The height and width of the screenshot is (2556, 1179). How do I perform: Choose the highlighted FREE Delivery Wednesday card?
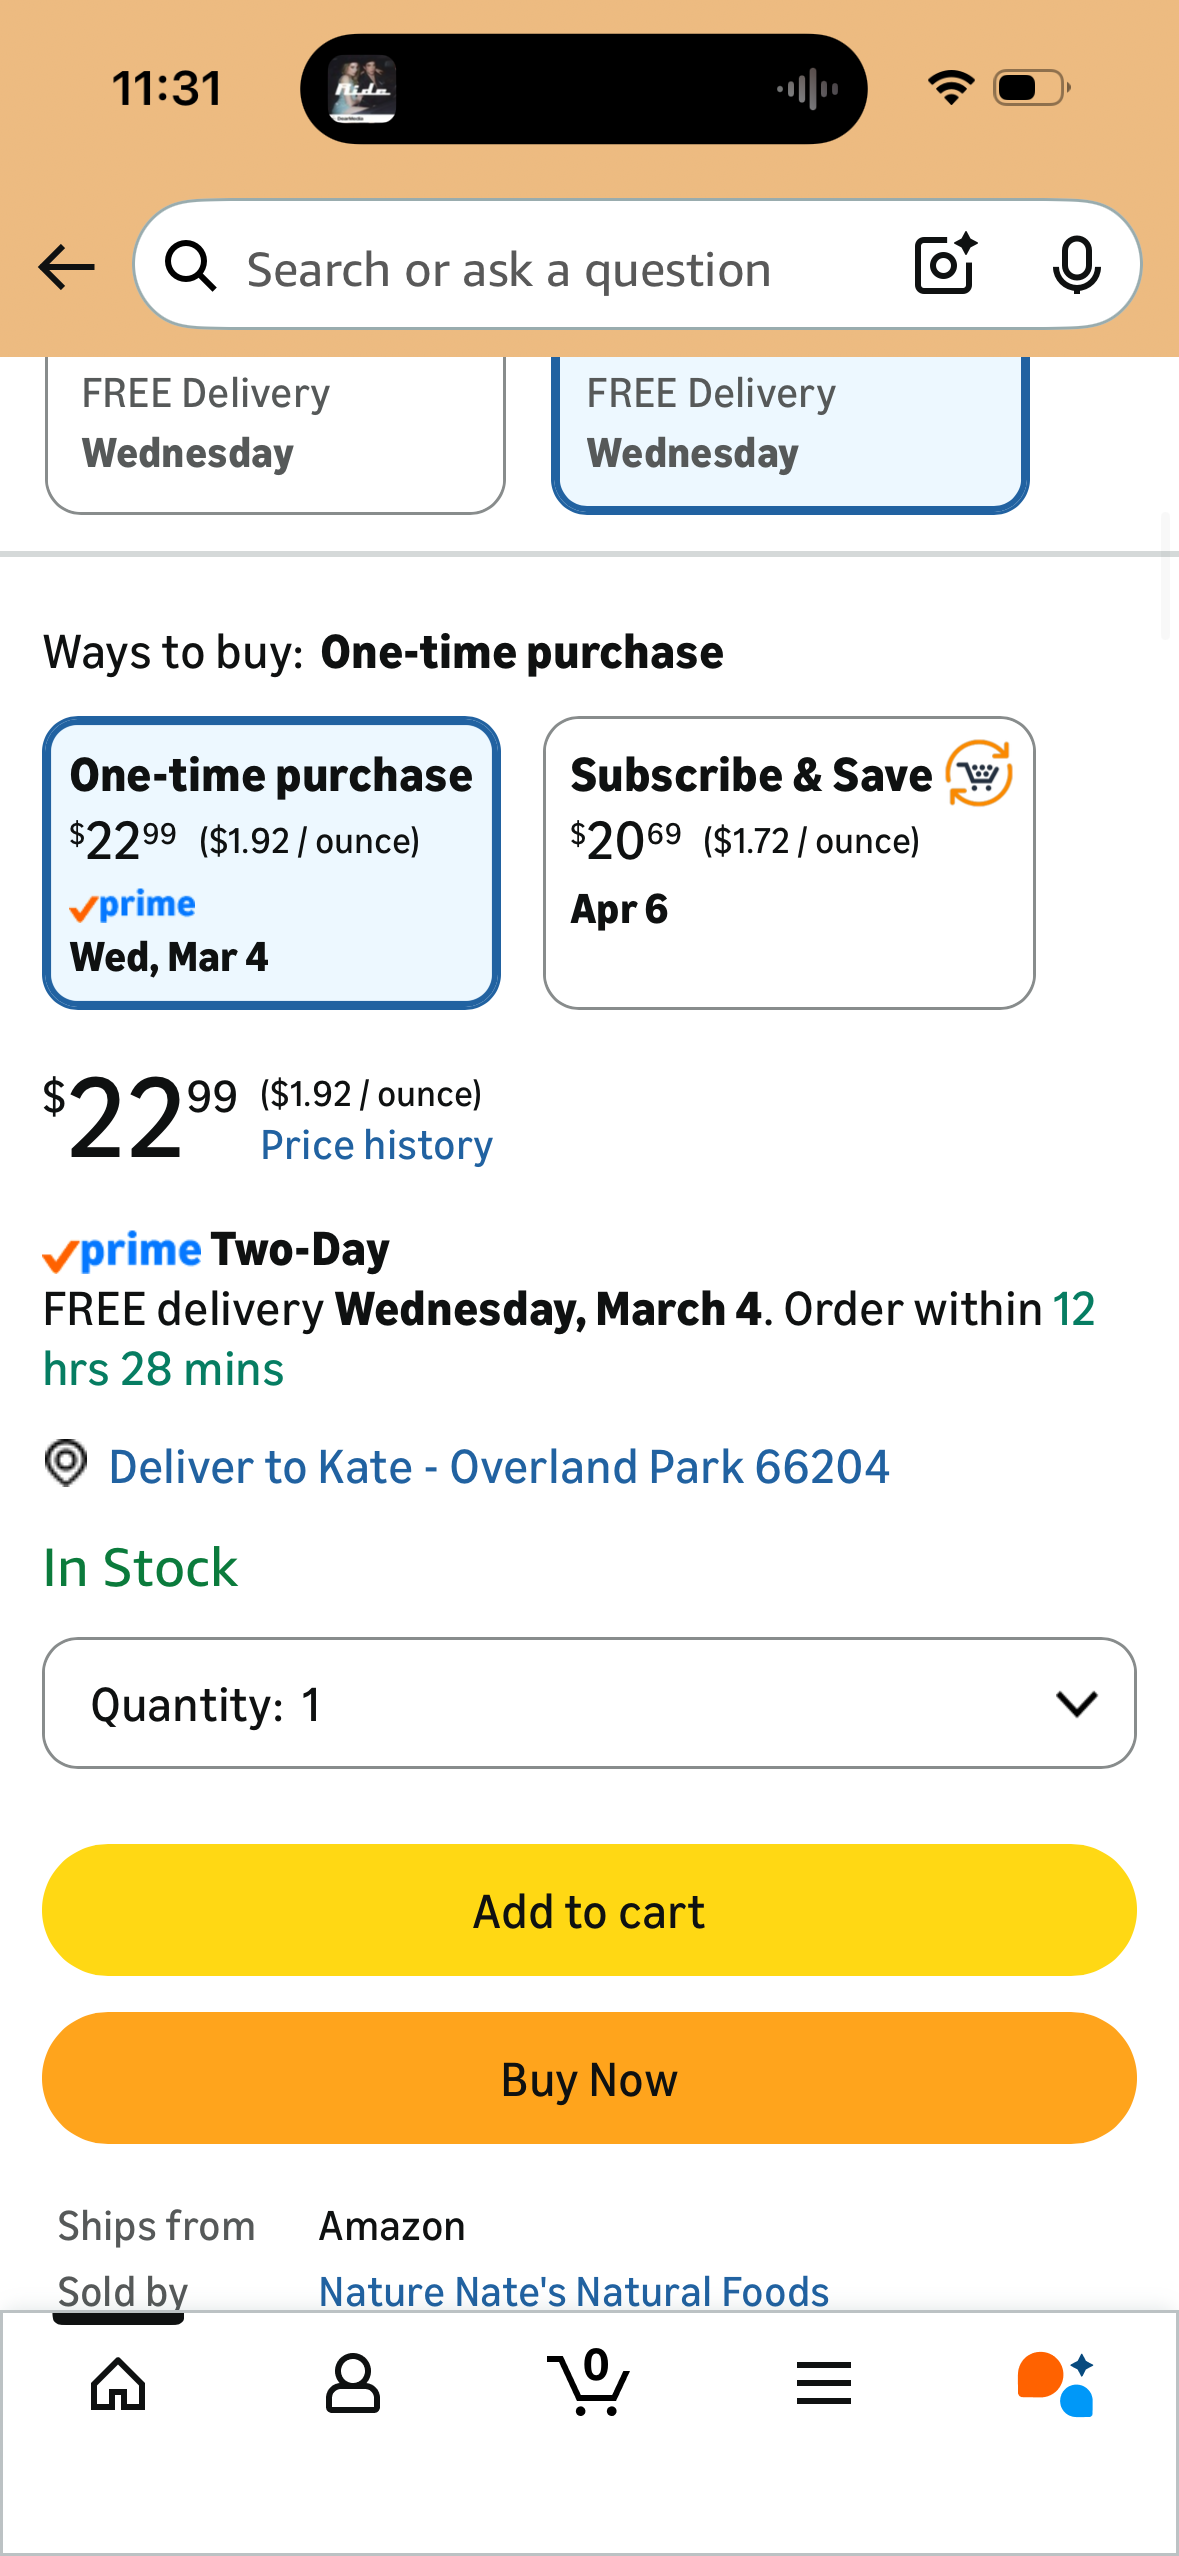pyautogui.click(x=789, y=432)
